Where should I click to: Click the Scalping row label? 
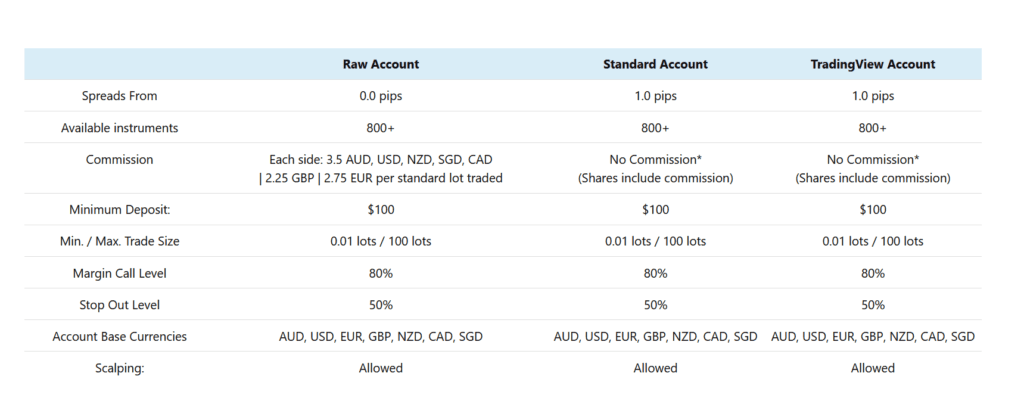tap(120, 368)
